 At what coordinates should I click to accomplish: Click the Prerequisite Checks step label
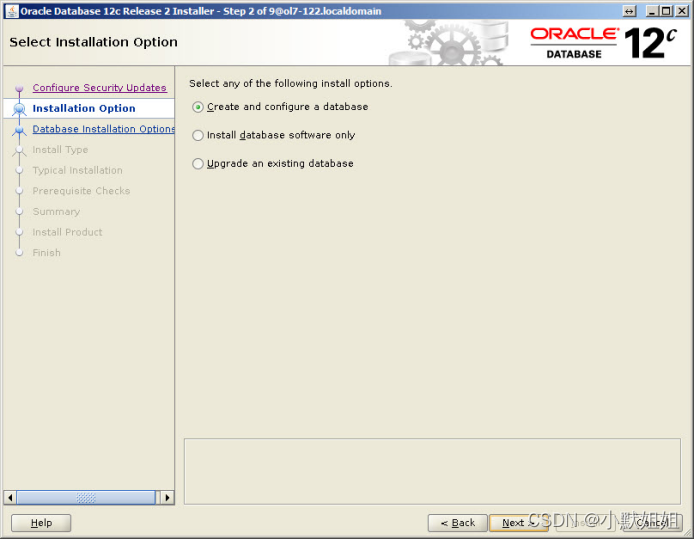[x=81, y=191]
